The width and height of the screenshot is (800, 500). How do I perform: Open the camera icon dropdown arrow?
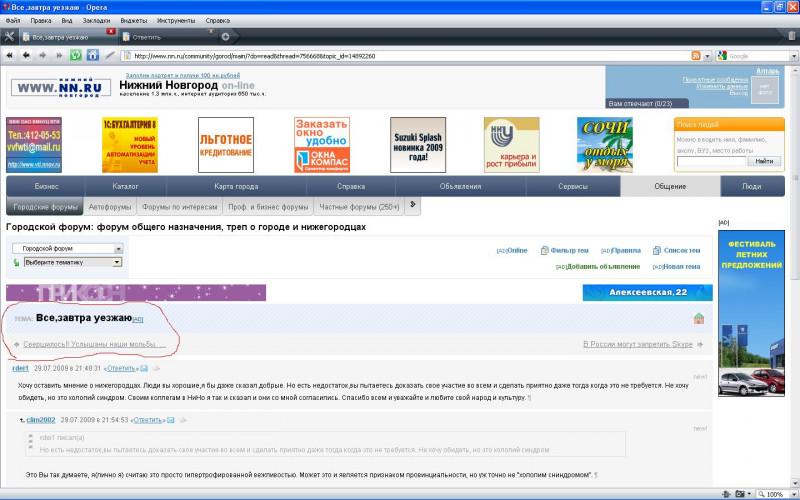point(749,494)
